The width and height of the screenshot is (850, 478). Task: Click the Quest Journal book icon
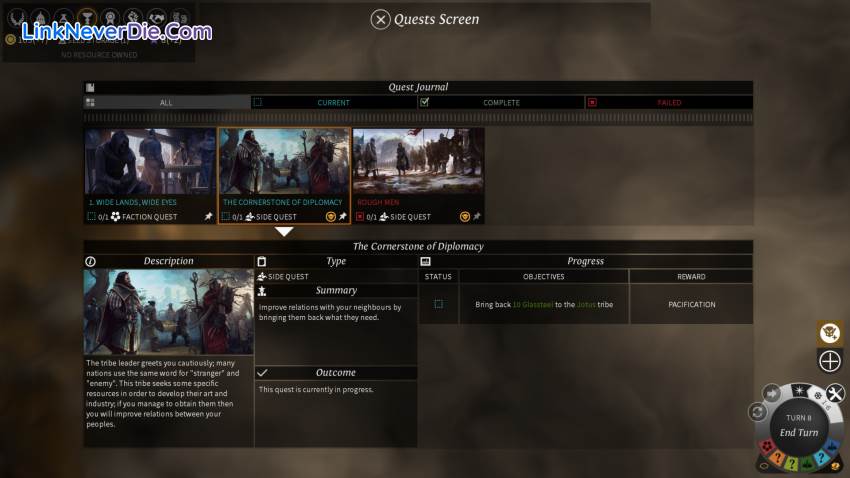[90, 87]
